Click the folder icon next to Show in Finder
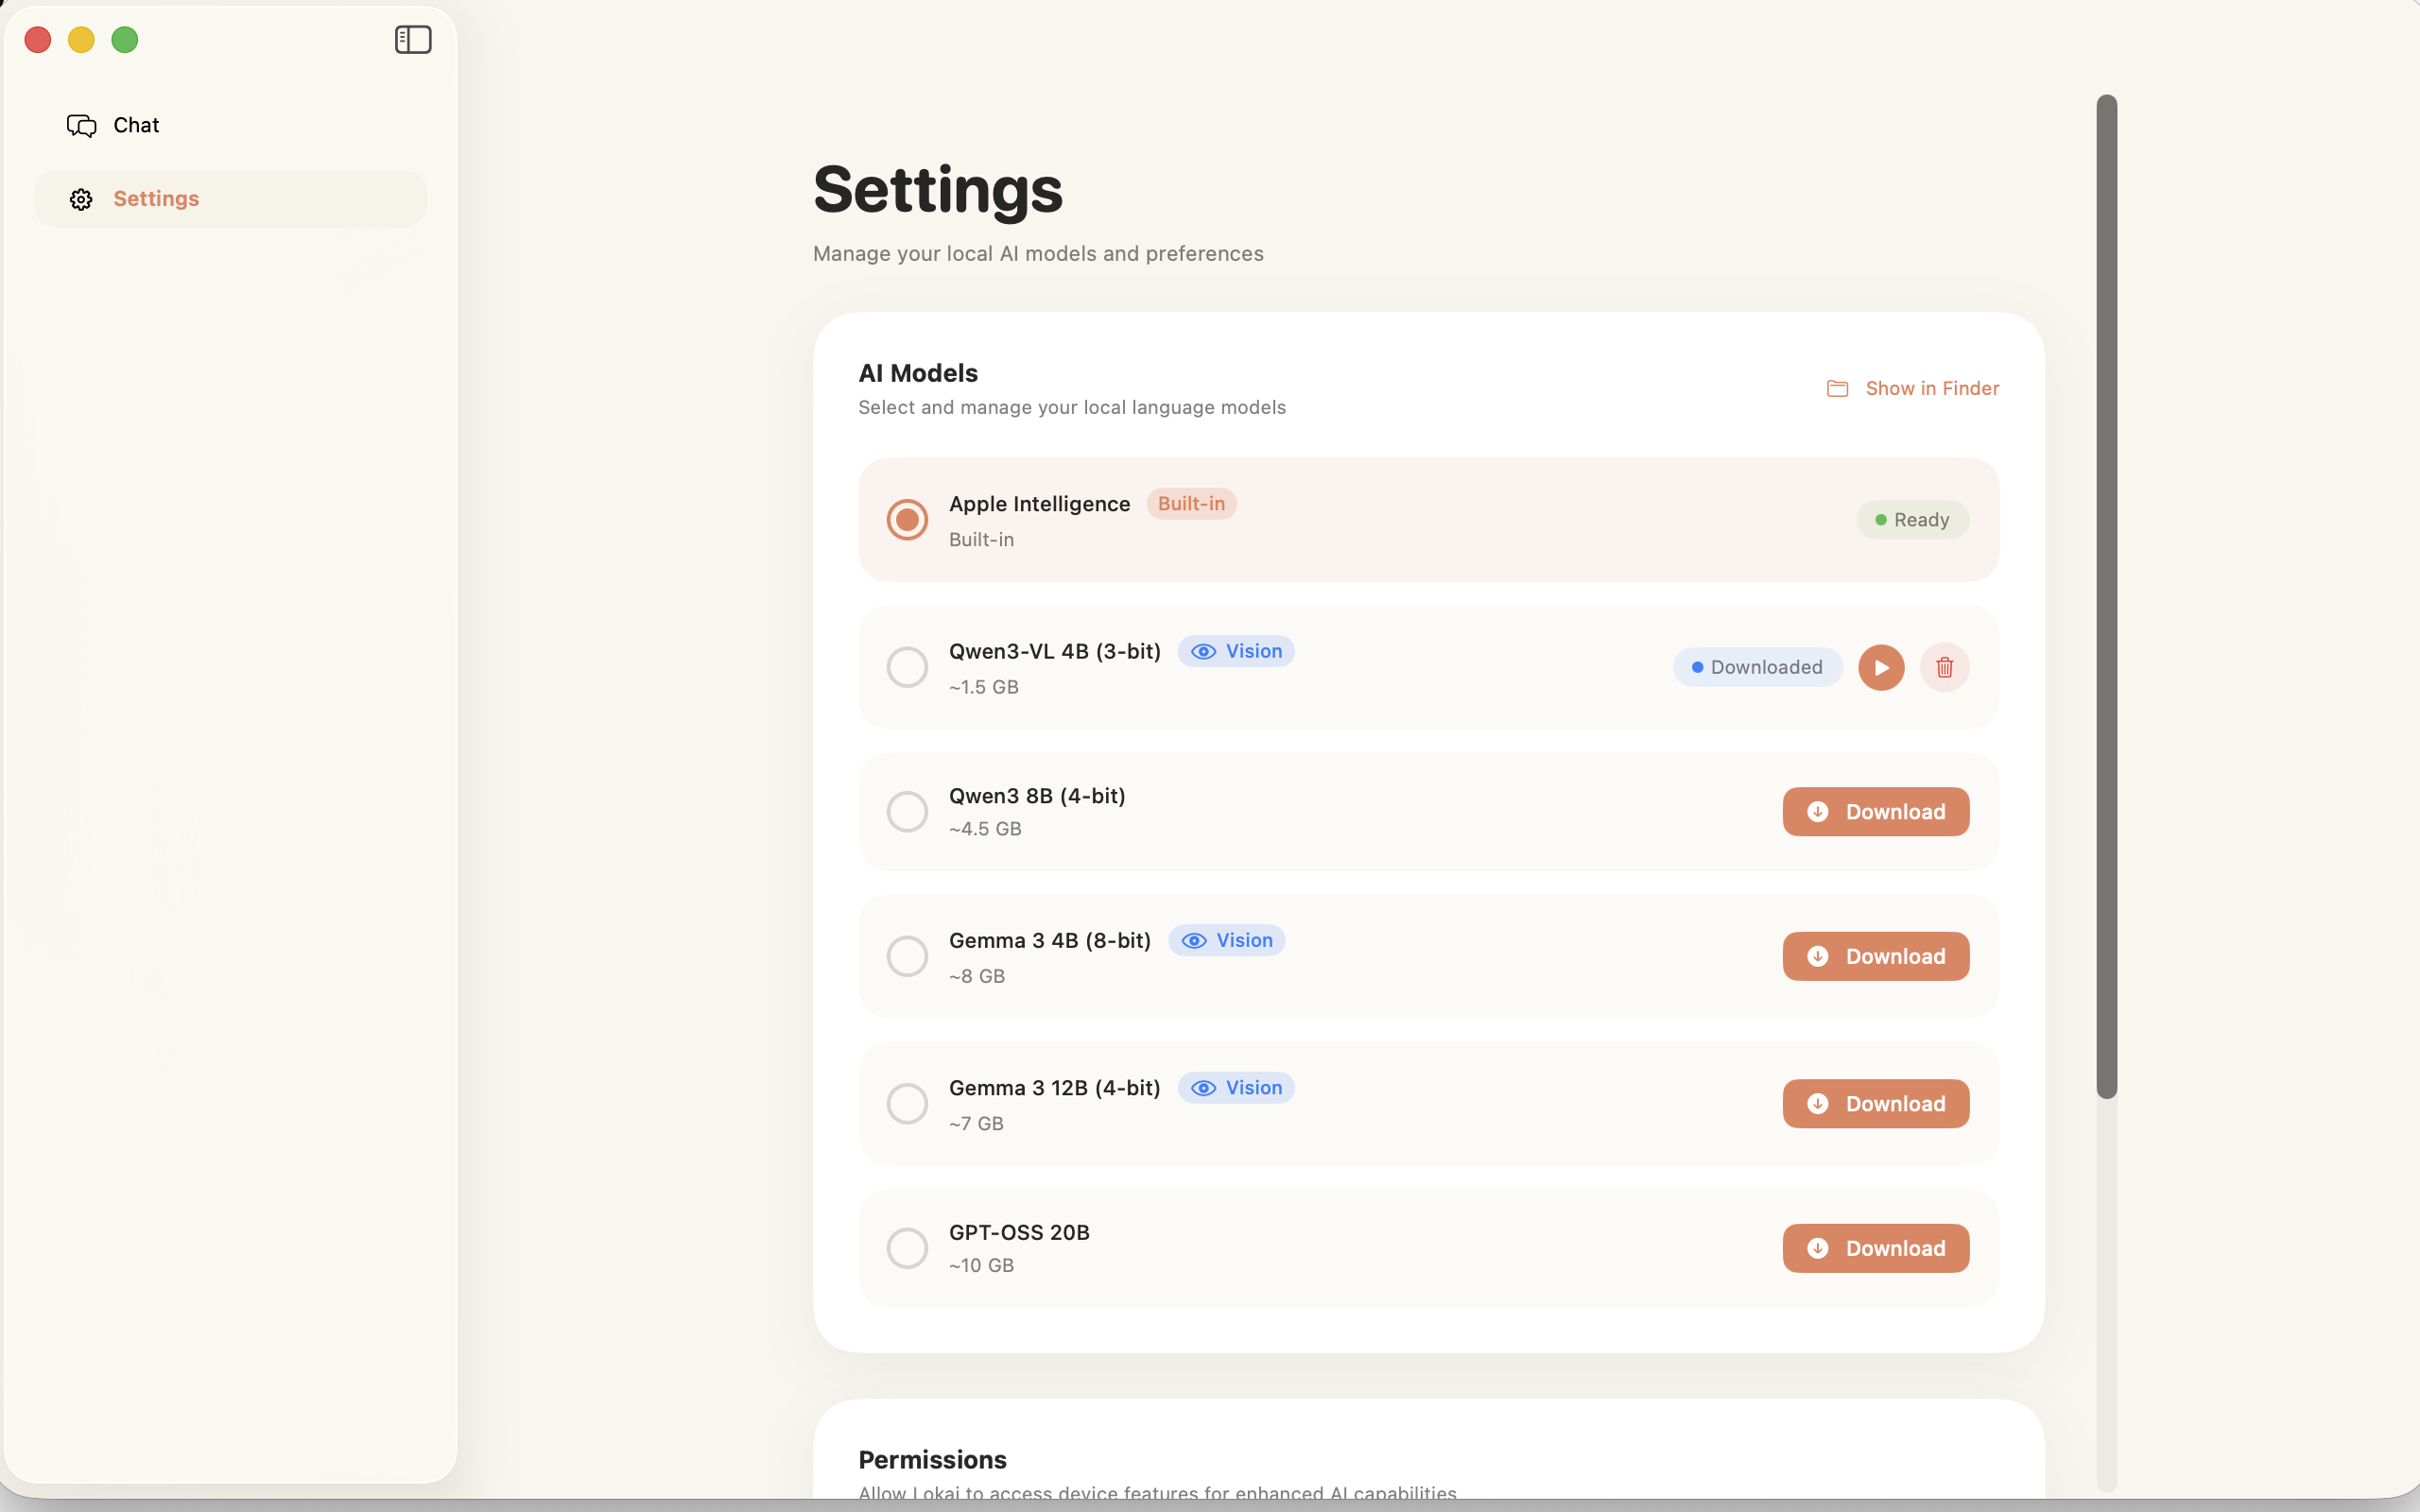The image size is (2420, 1512). [1837, 388]
